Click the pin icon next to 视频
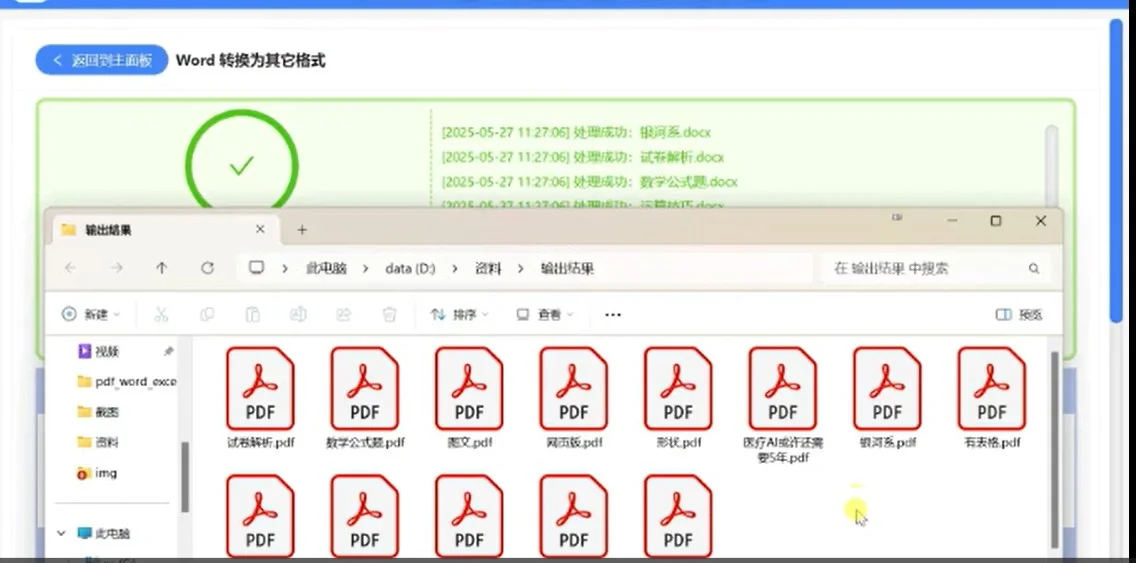 (x=168, y=351)
